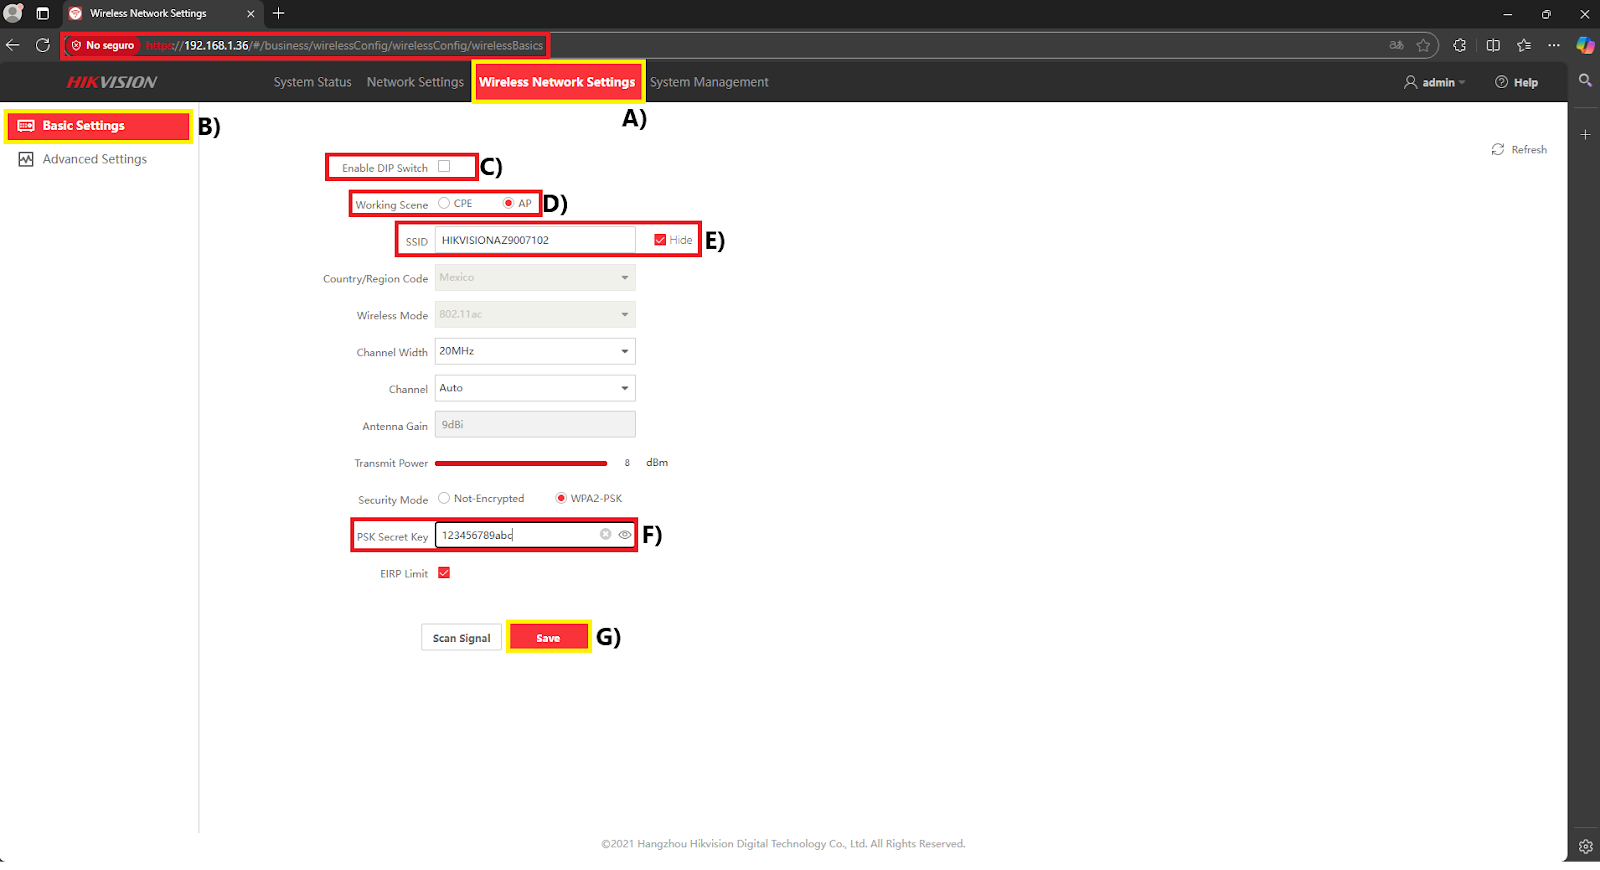
Task: Select the CPE working scene radio button
Action: (x=444, y=203)
